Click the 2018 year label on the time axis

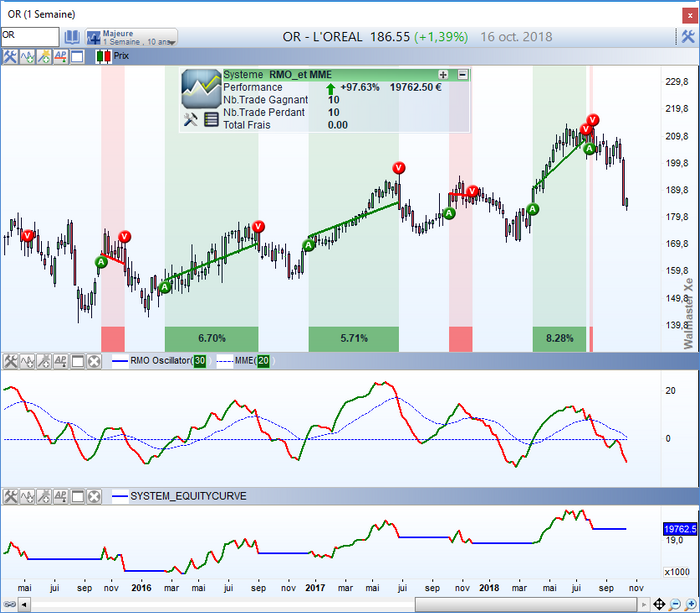pos(489,588)
